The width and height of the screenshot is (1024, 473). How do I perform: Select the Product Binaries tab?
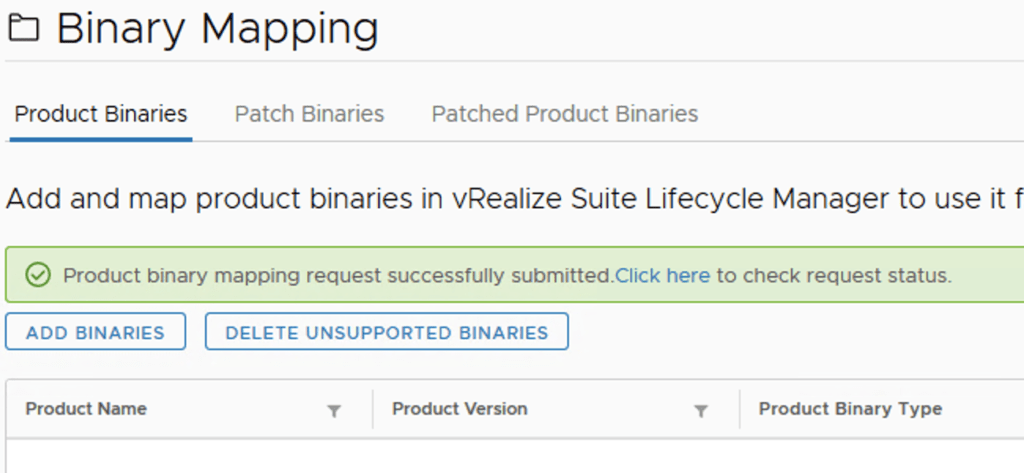pyautogui.click(x=101, y=114)
